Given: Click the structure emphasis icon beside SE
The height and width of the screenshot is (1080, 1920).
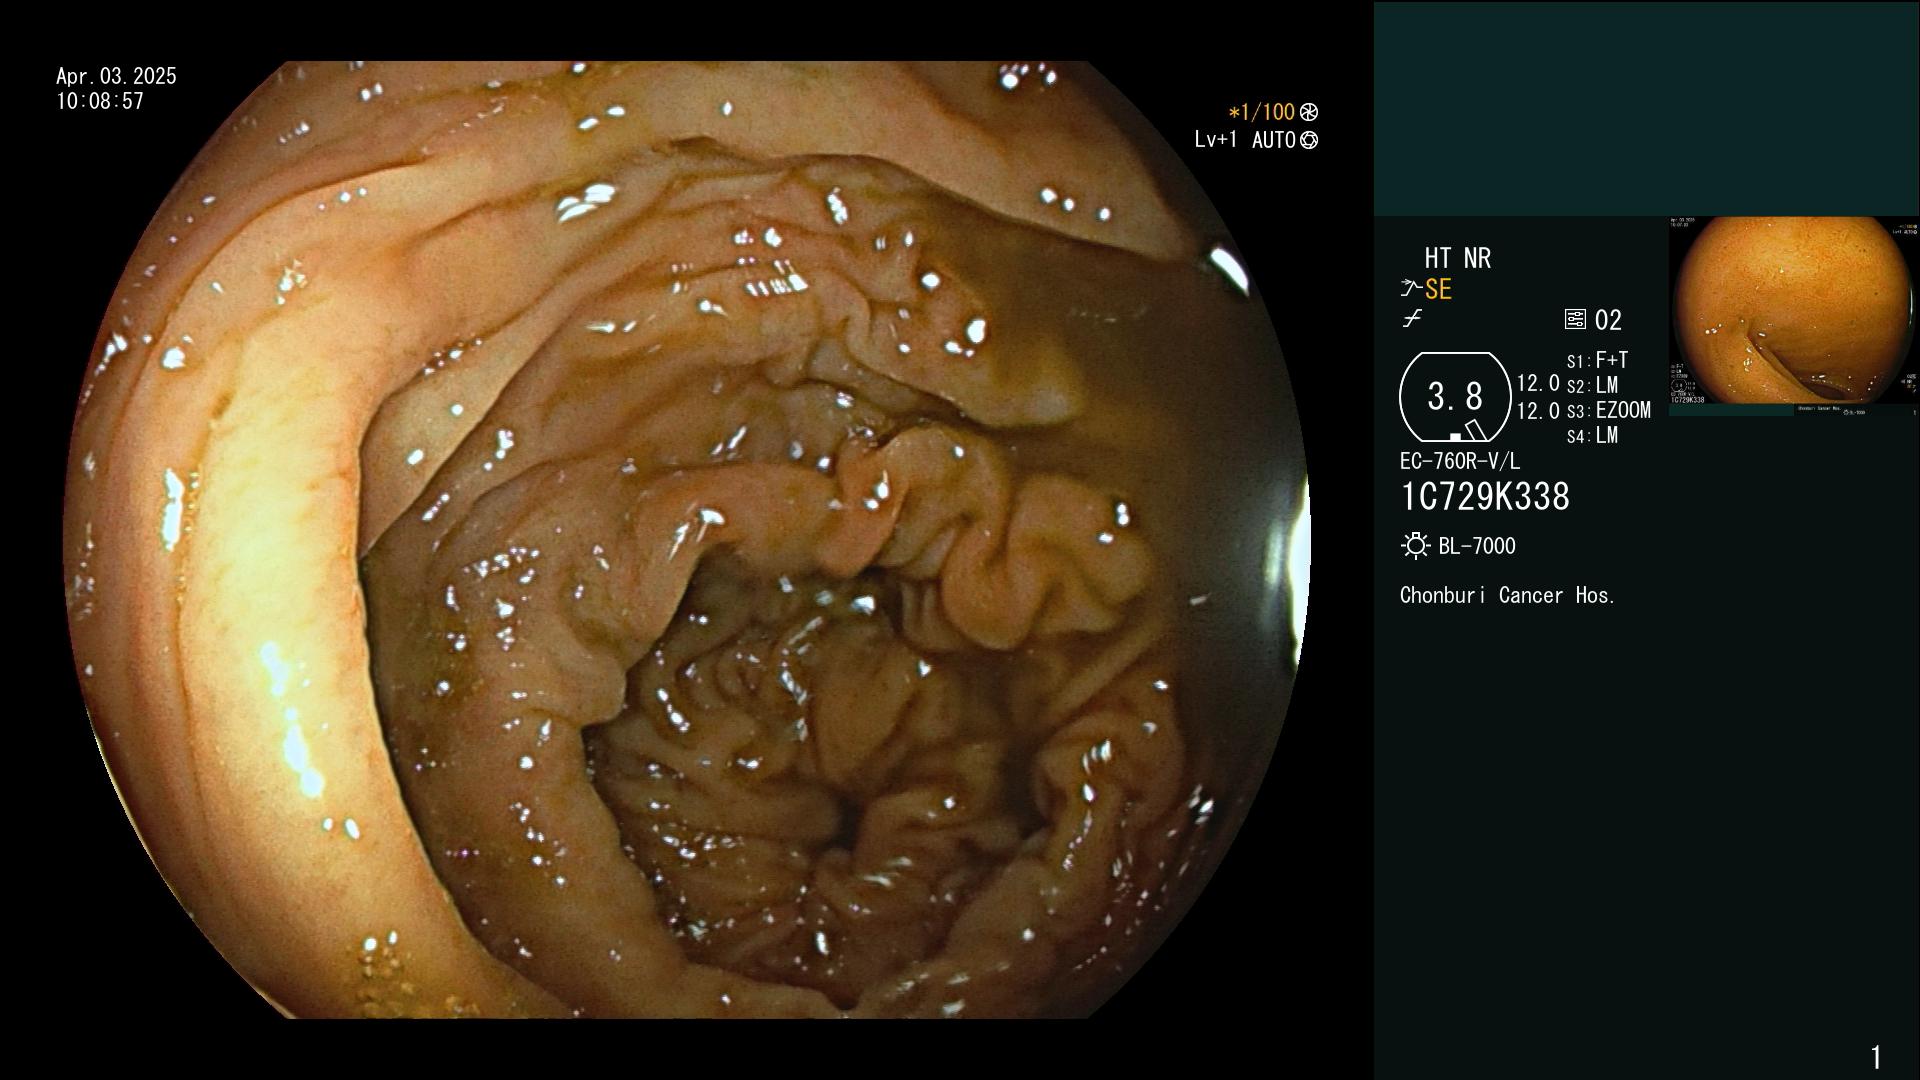Looking at the screenshot, I should pos(1411,289).
